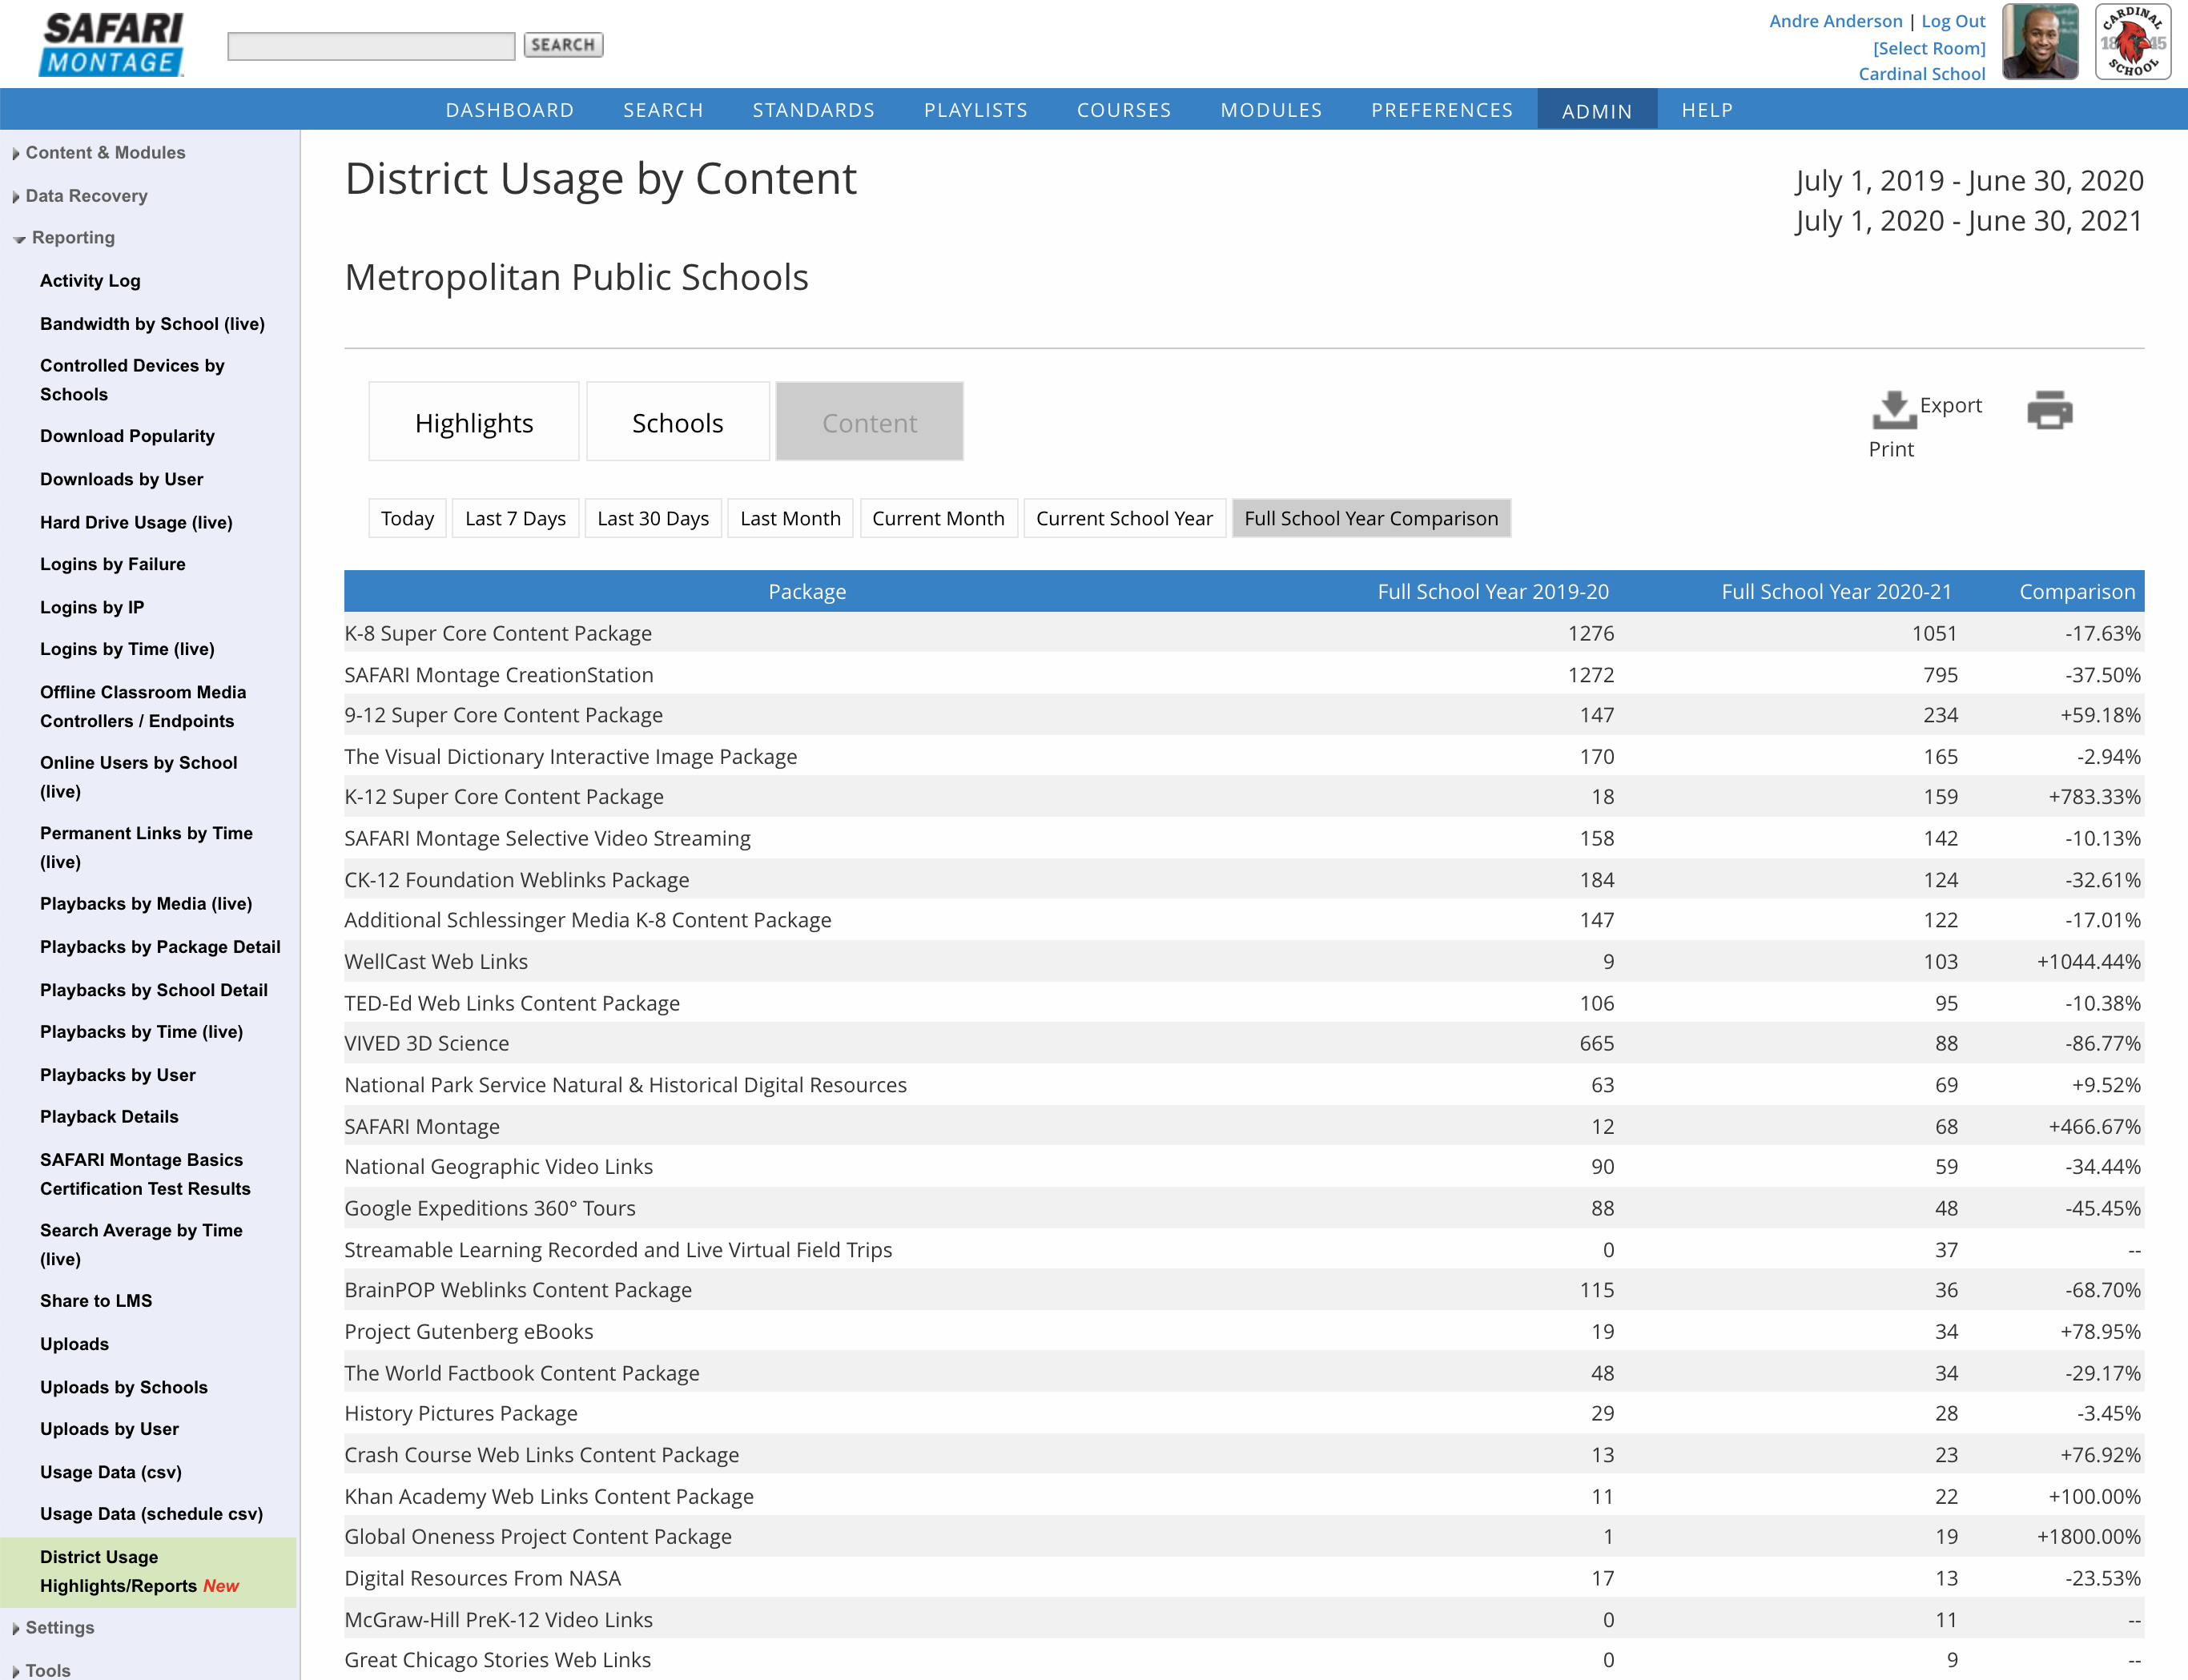Screen dimensions: 2188x1680
Task: Open Controlled Devices by Schools report
Action: (132, 380)
